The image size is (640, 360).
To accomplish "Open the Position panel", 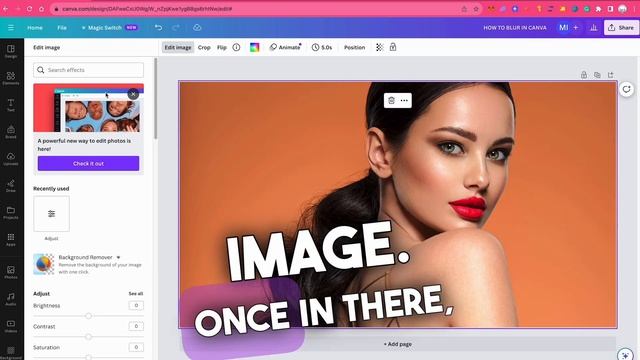I will point(354,47).
